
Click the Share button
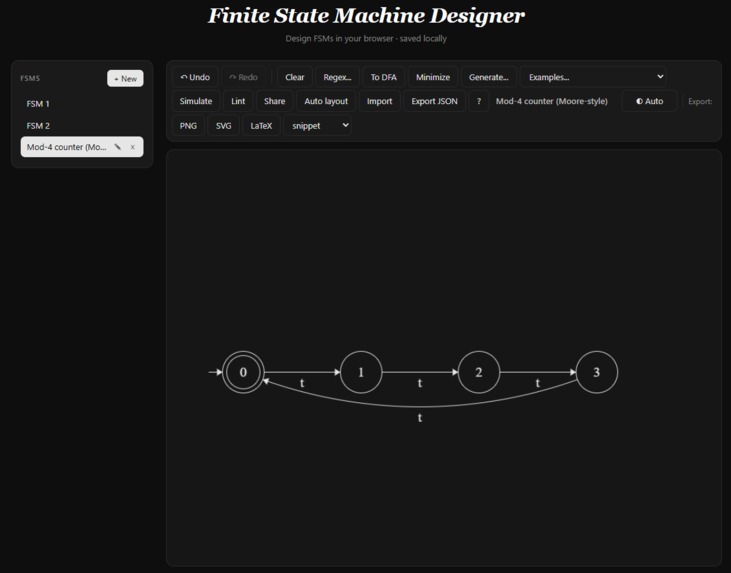[x=274, y=101]
